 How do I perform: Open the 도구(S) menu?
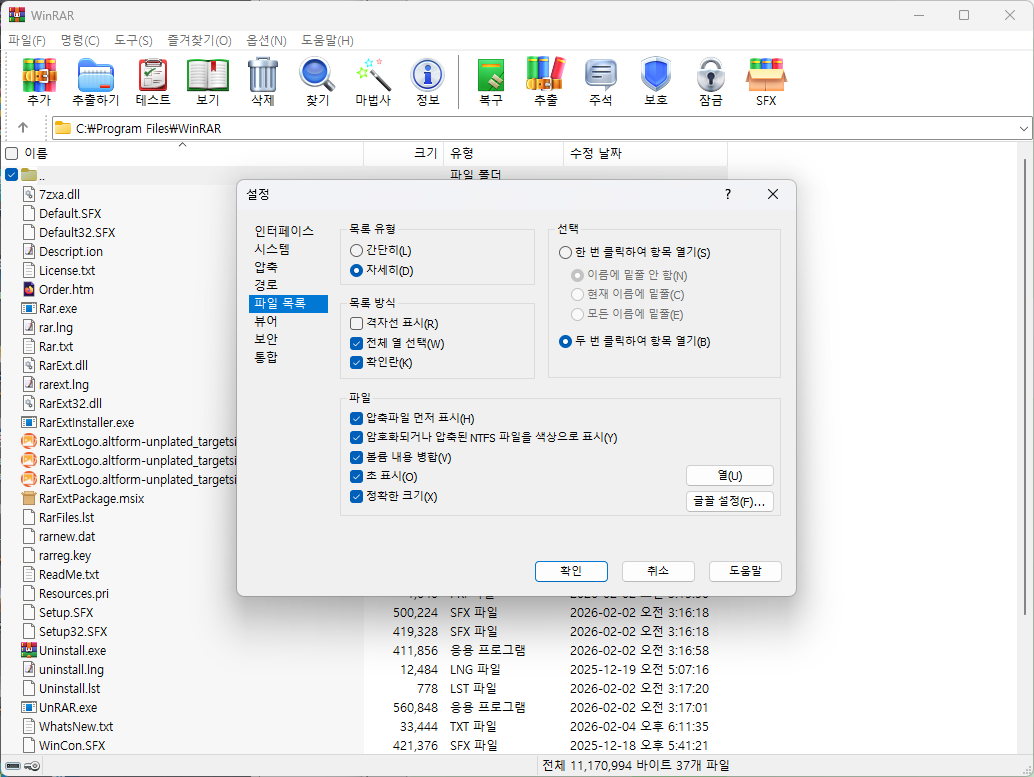point(133,40)
